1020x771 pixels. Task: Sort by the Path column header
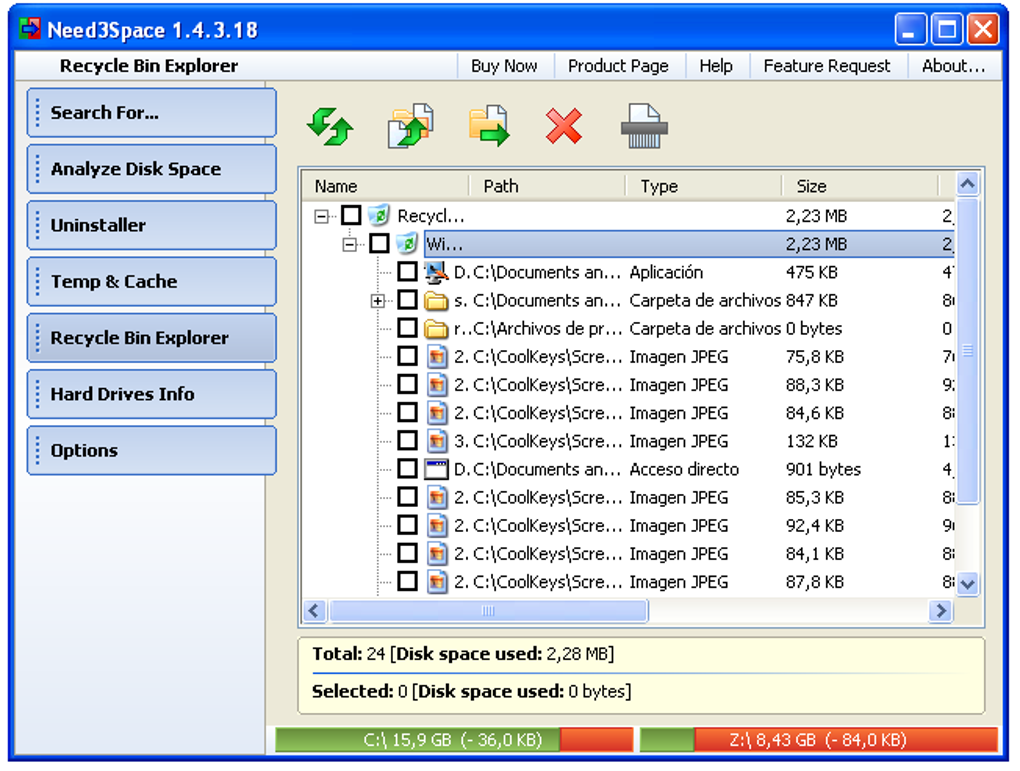[x=547, y=186]
